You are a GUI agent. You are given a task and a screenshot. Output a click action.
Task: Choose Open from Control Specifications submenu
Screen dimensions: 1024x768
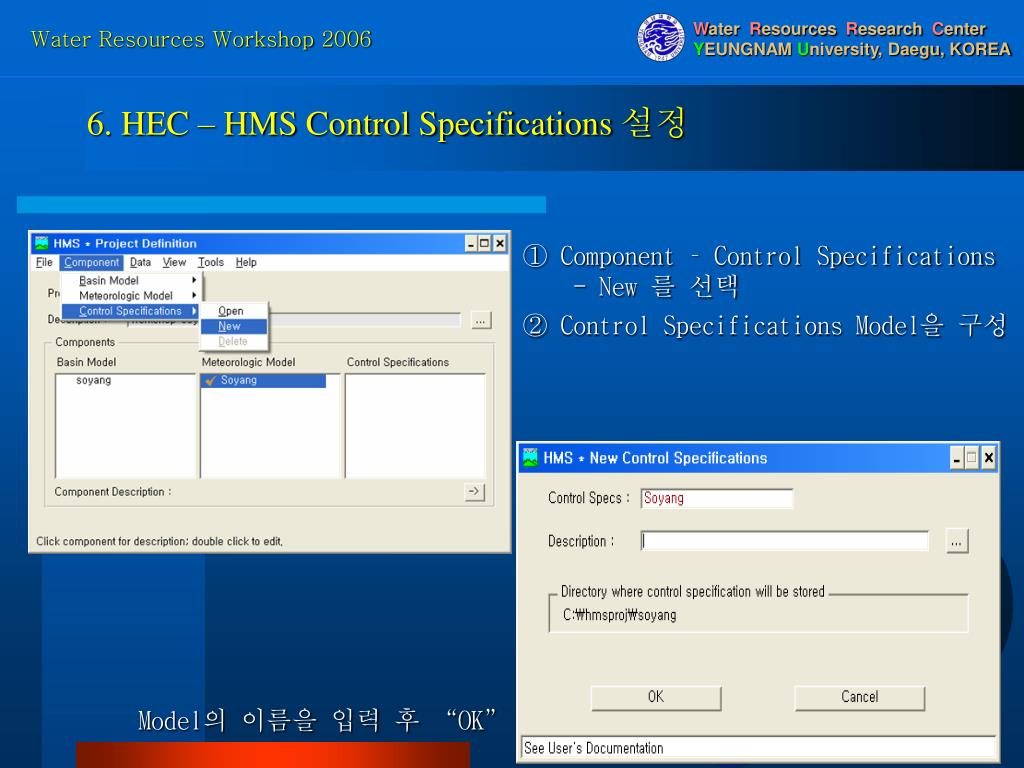click(233, 311)
